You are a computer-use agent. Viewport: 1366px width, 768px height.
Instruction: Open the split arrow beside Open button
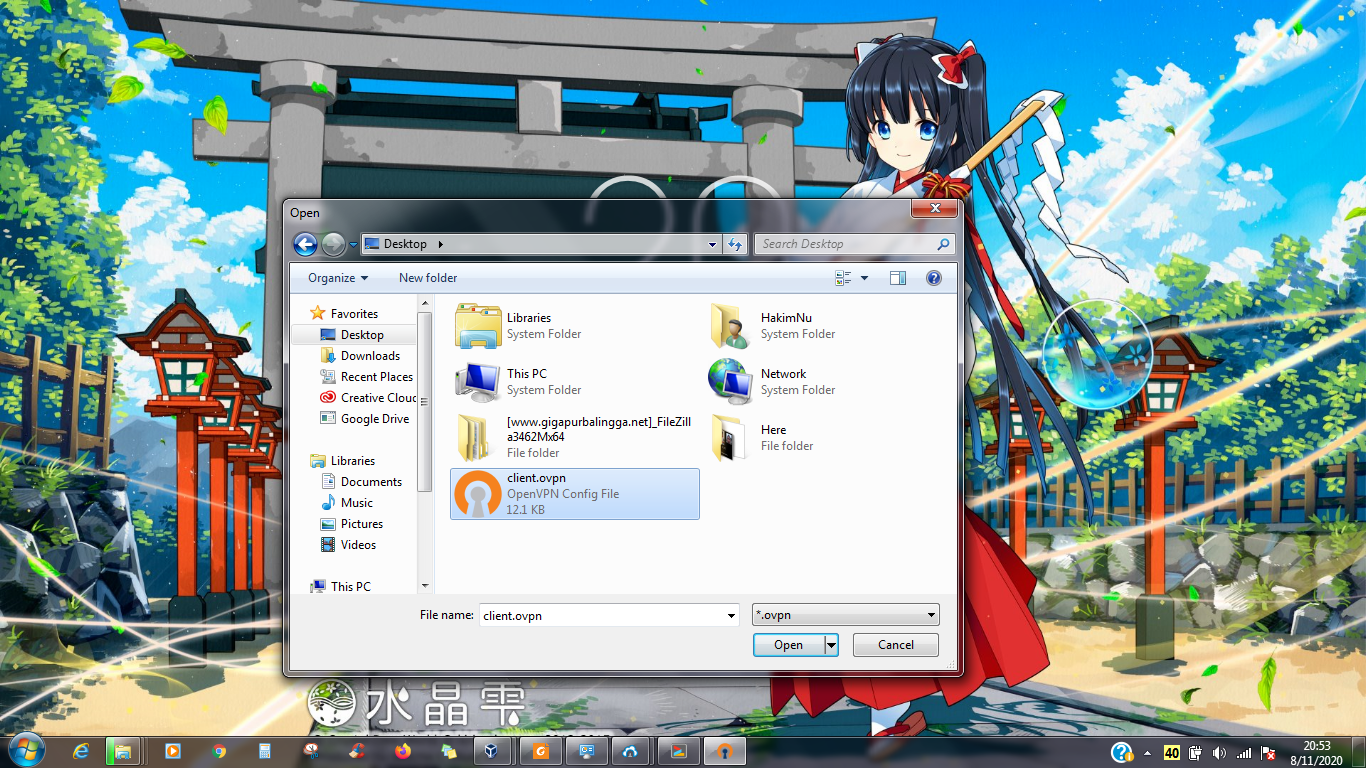(x=831, y=645)
